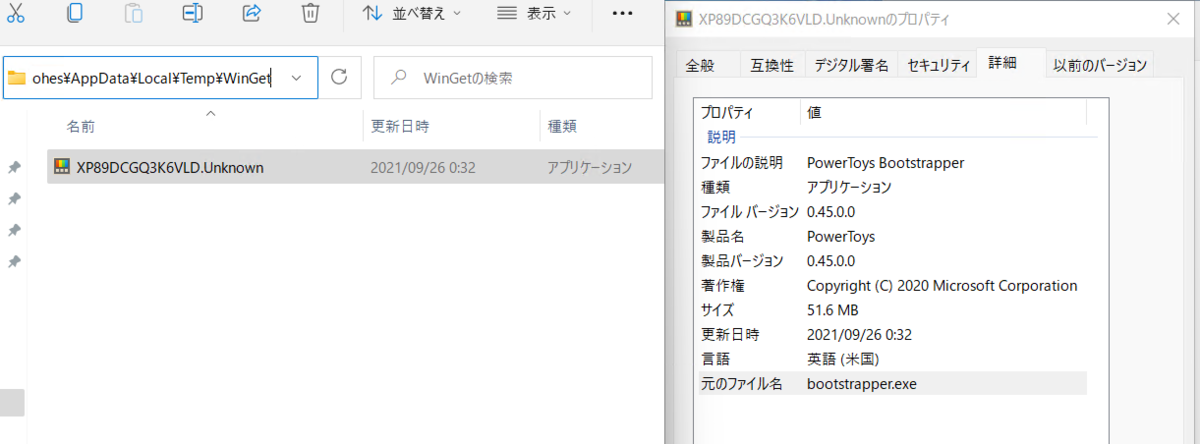Click the PowerToys icon of the listed file
Image resolution: width=1200 pixels, height=444 pixels.
(62, 167)
